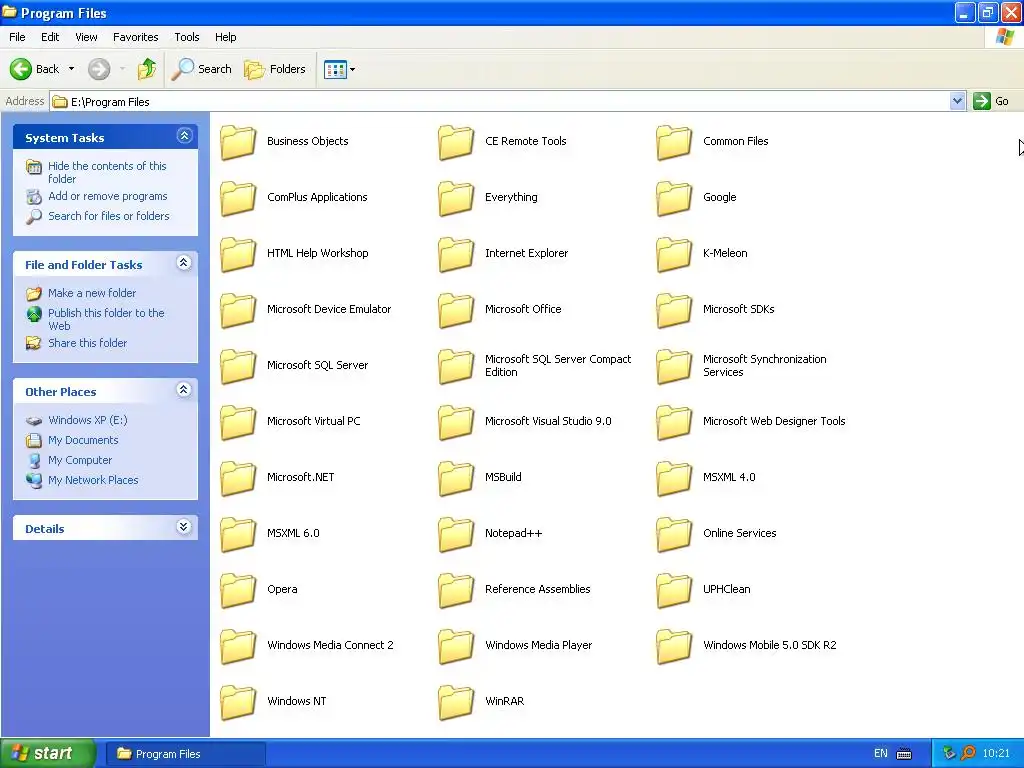Select the Microsoft SDKs folder icon

674,310
